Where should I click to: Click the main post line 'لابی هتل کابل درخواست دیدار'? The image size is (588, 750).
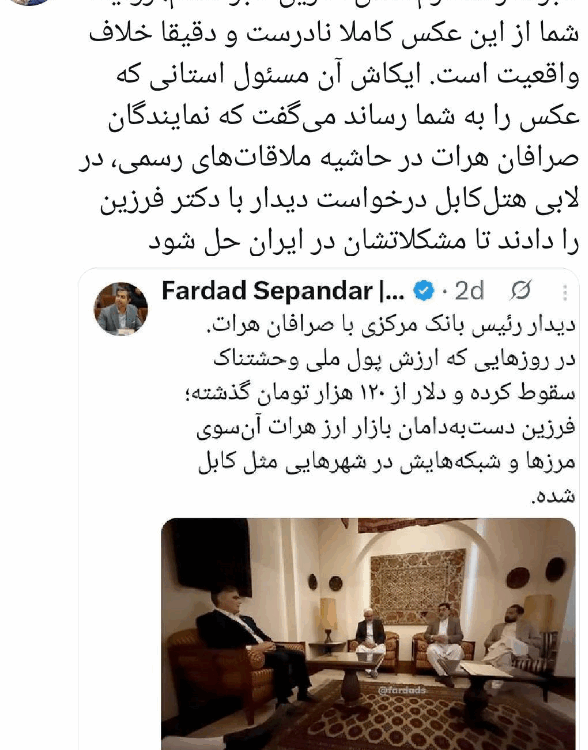(339, 200)
